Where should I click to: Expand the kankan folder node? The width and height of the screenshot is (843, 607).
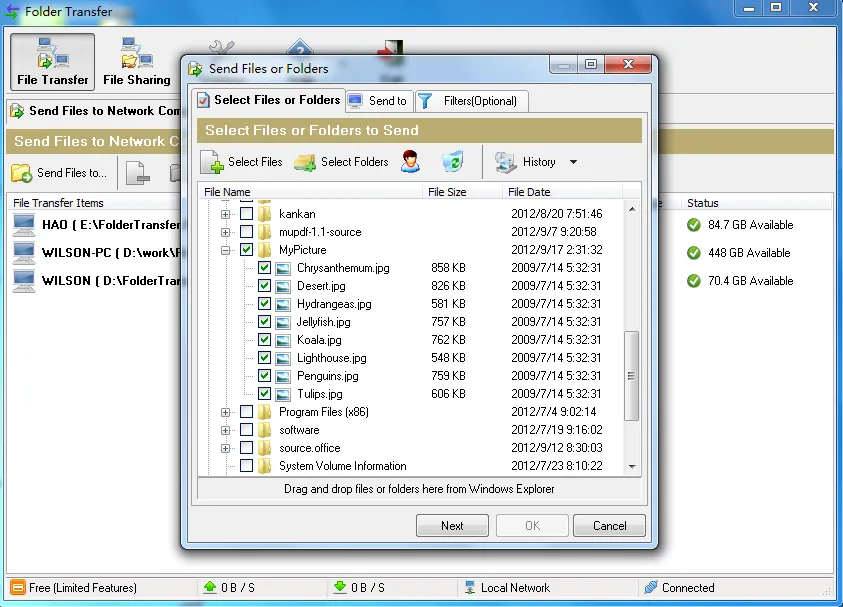coord(225,215)
